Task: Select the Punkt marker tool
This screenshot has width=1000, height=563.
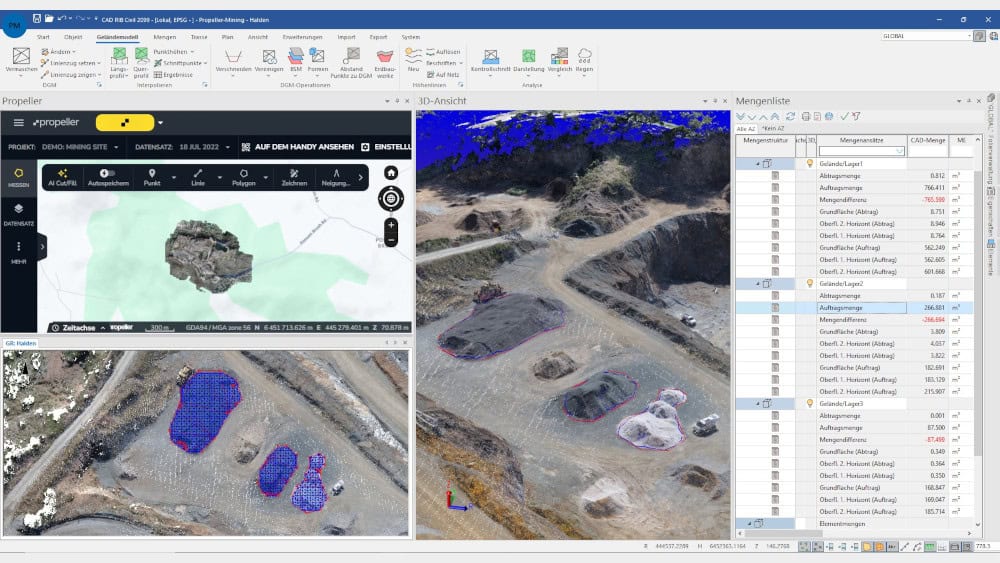Action: [x=152, y=177]
